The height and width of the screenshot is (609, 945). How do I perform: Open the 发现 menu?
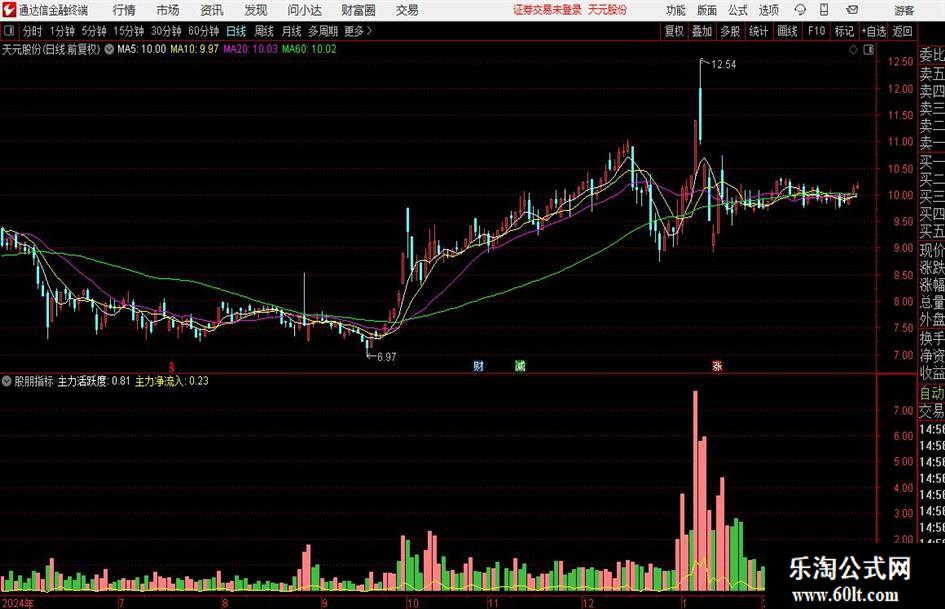point(256,10)
